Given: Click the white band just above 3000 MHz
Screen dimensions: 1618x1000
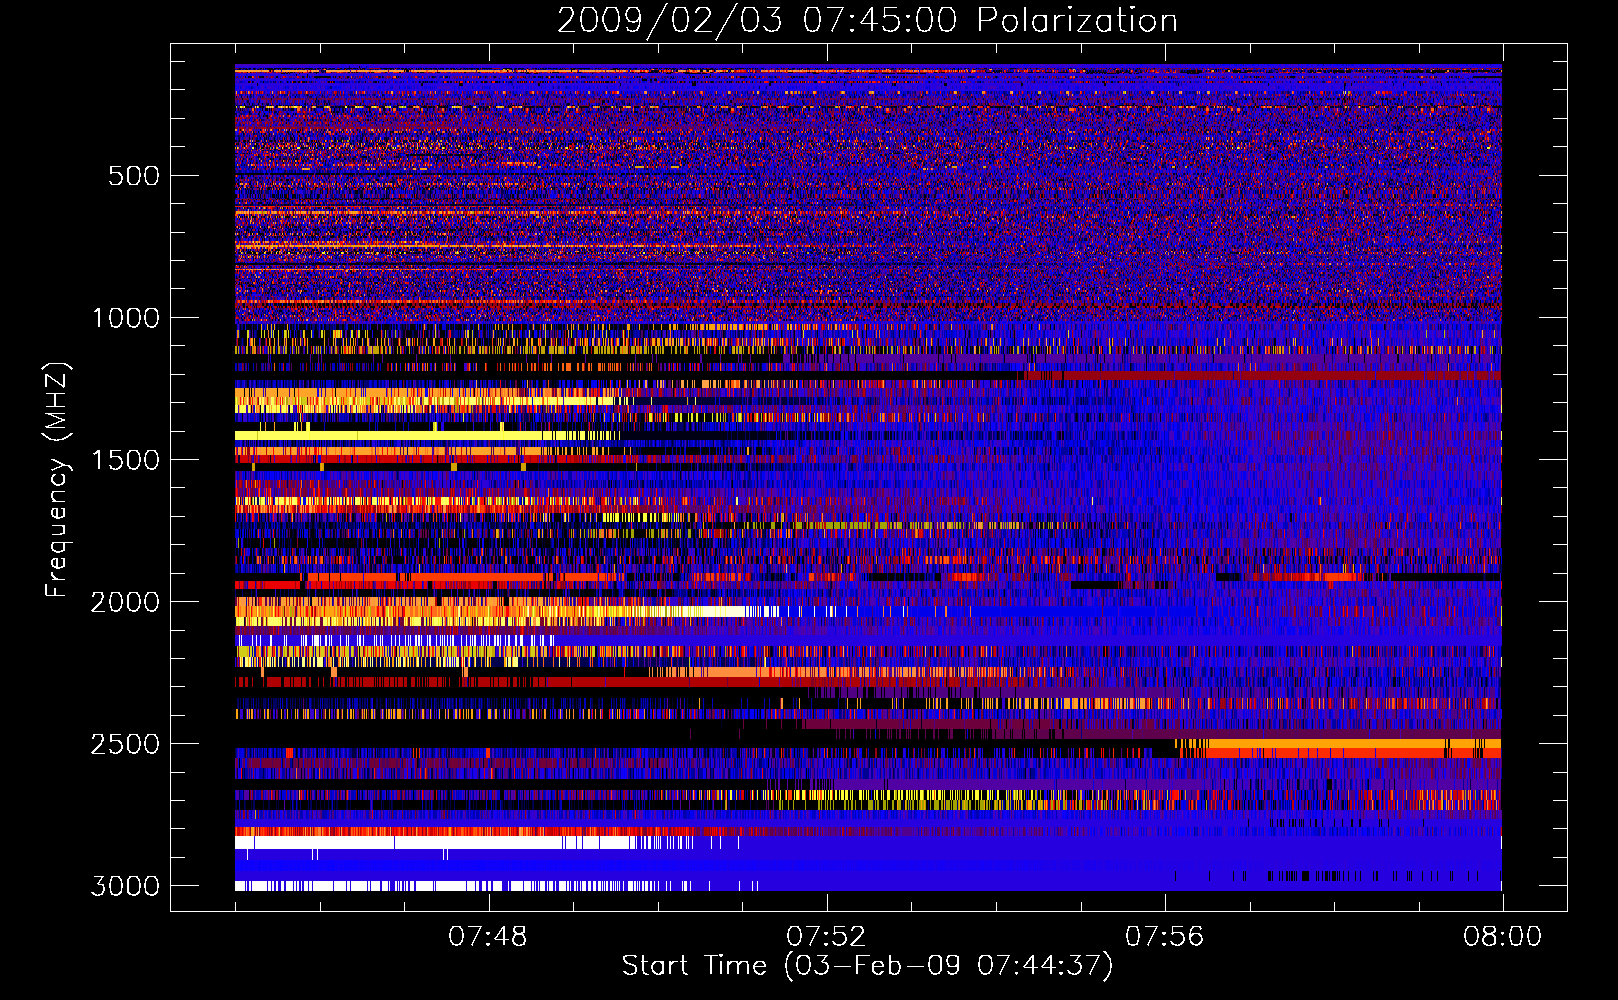Looking at the screenshot, I should click(435, 843).
